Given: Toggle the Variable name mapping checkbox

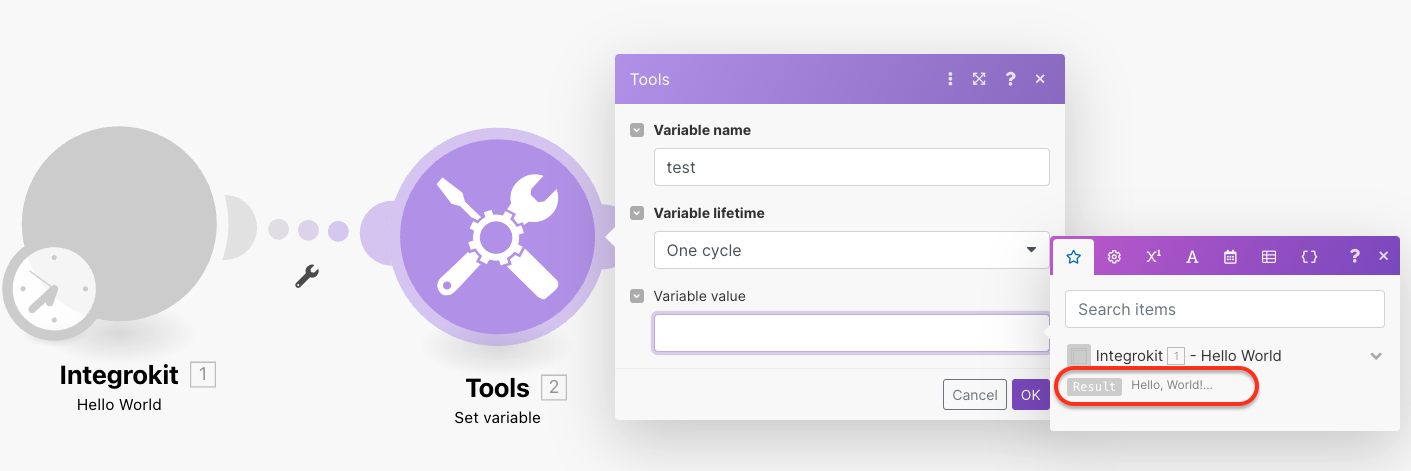Looking at the screenshot, I should click(637, 130).
